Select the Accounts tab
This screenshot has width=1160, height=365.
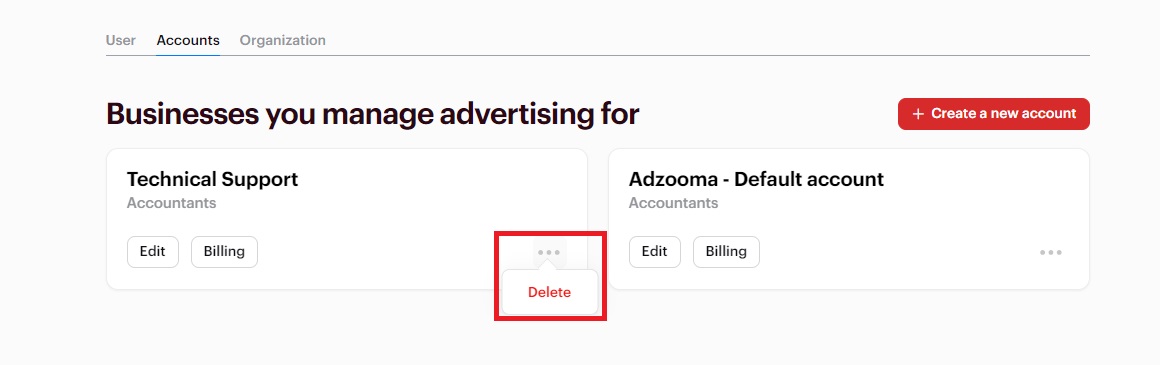point(188,40)
